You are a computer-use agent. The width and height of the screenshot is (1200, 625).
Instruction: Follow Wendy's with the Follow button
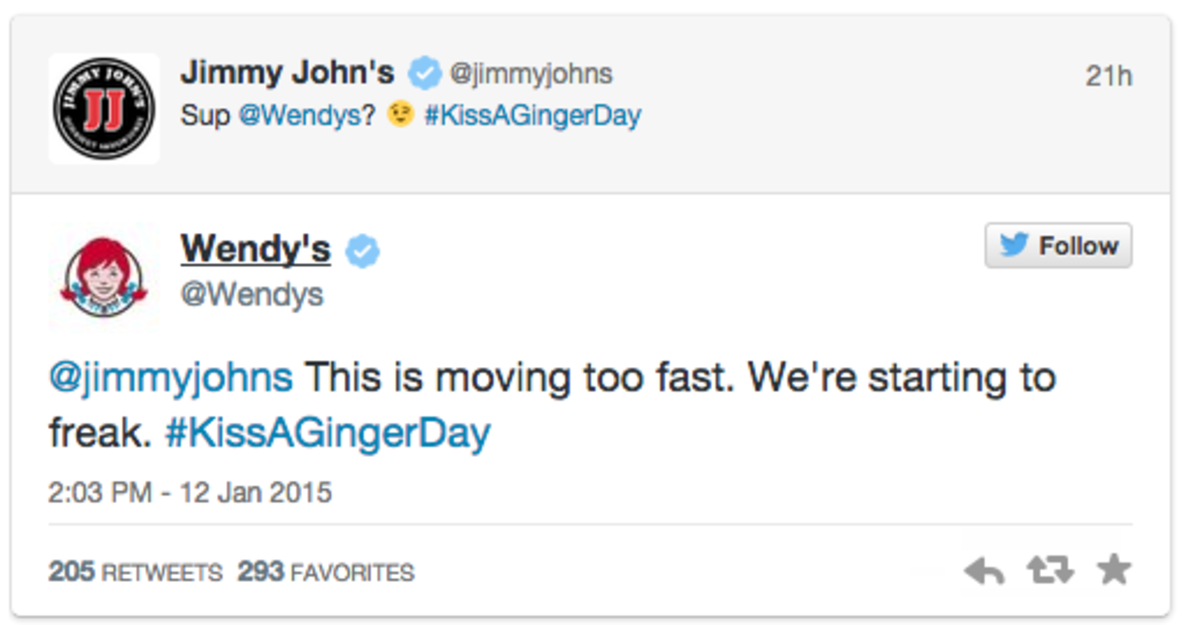pyautogui.click(x=1058, y=246)
